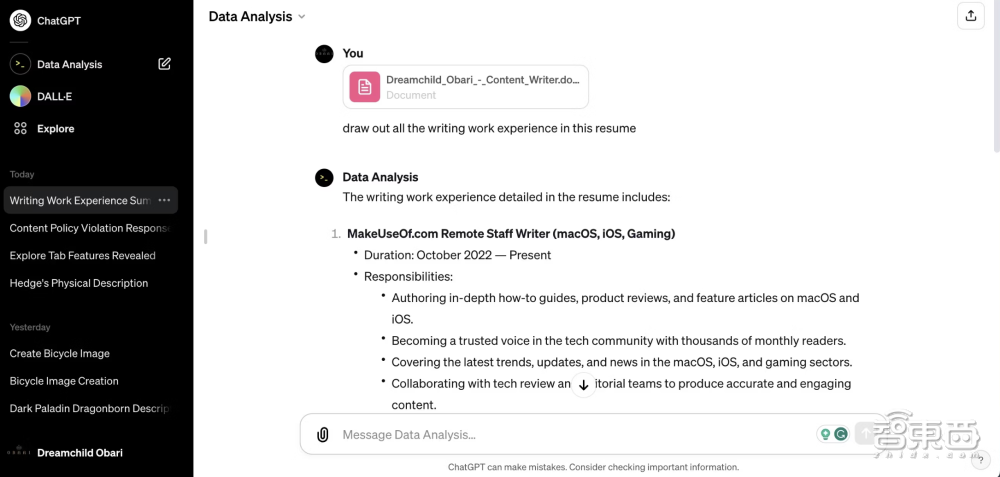Screen dimensions: 1000x477
Task: Click the share conversation upload icon
Action: (x=970, y=16)
